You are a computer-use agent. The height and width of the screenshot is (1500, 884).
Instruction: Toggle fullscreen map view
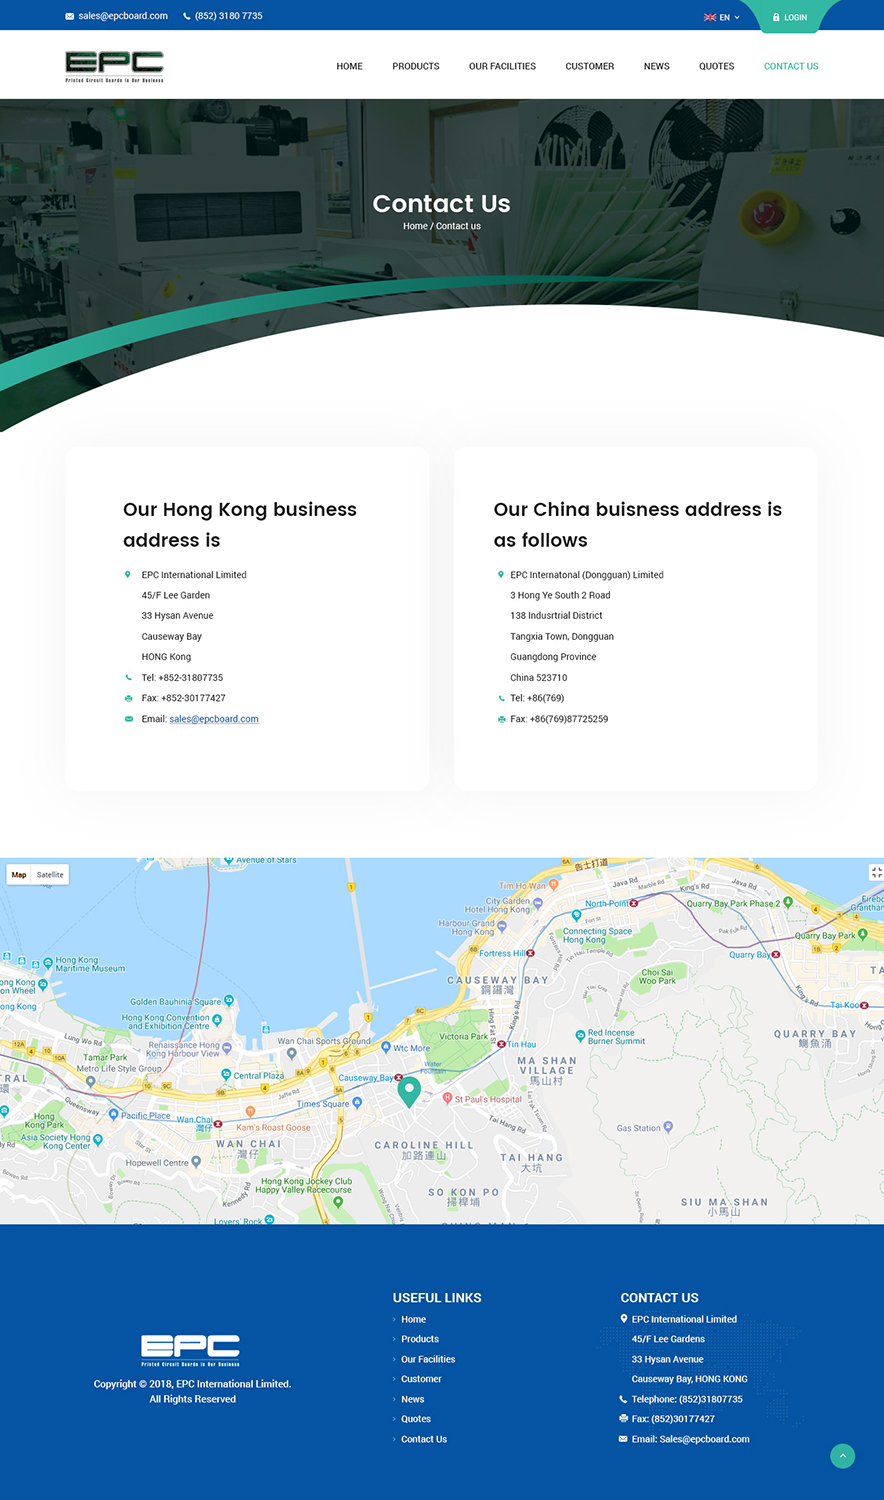(x=876, y=872)
